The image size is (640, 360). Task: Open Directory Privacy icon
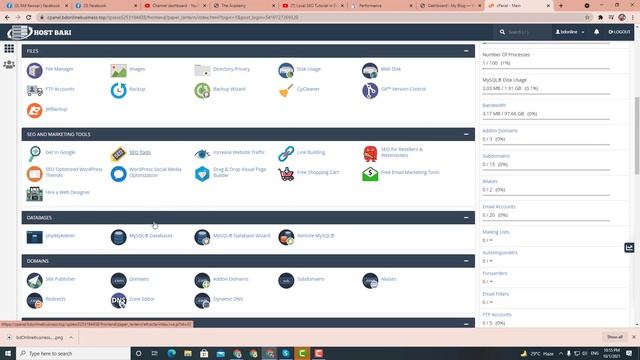(x=202, y=70)
